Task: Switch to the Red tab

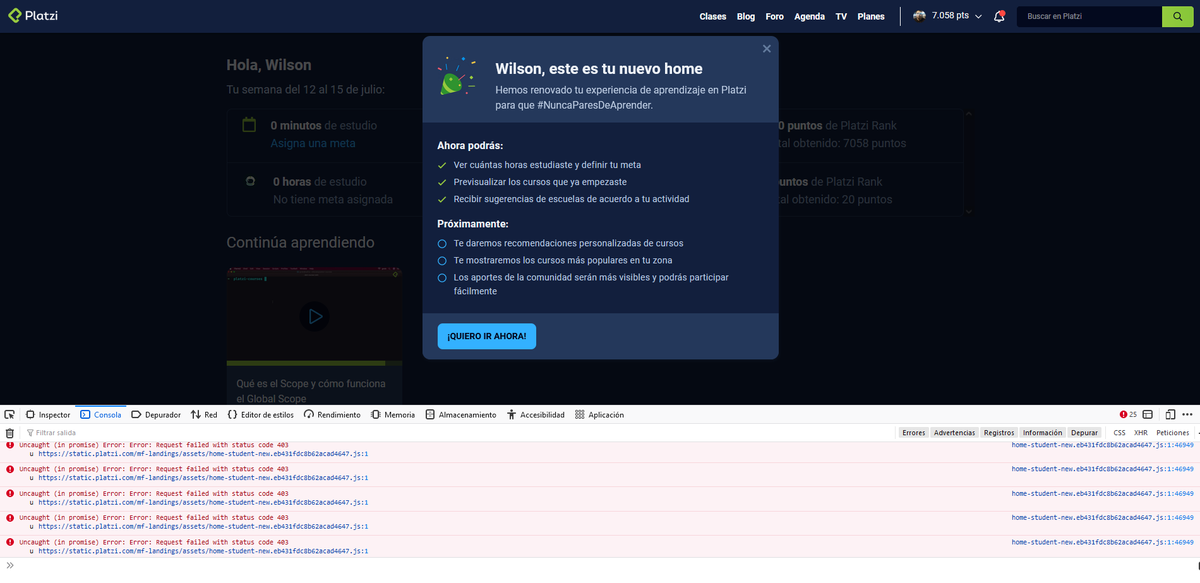Action: pyautogui.click(x=204, y=414)
